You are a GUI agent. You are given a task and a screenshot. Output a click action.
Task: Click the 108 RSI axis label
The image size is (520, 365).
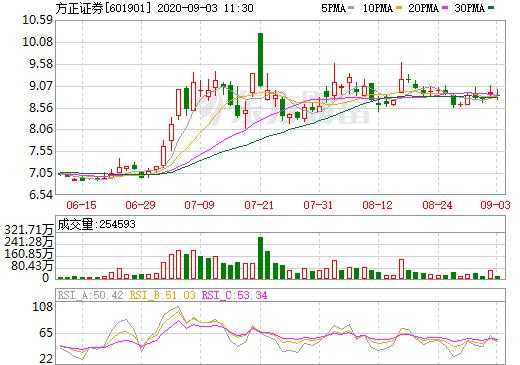pos(42,306)
